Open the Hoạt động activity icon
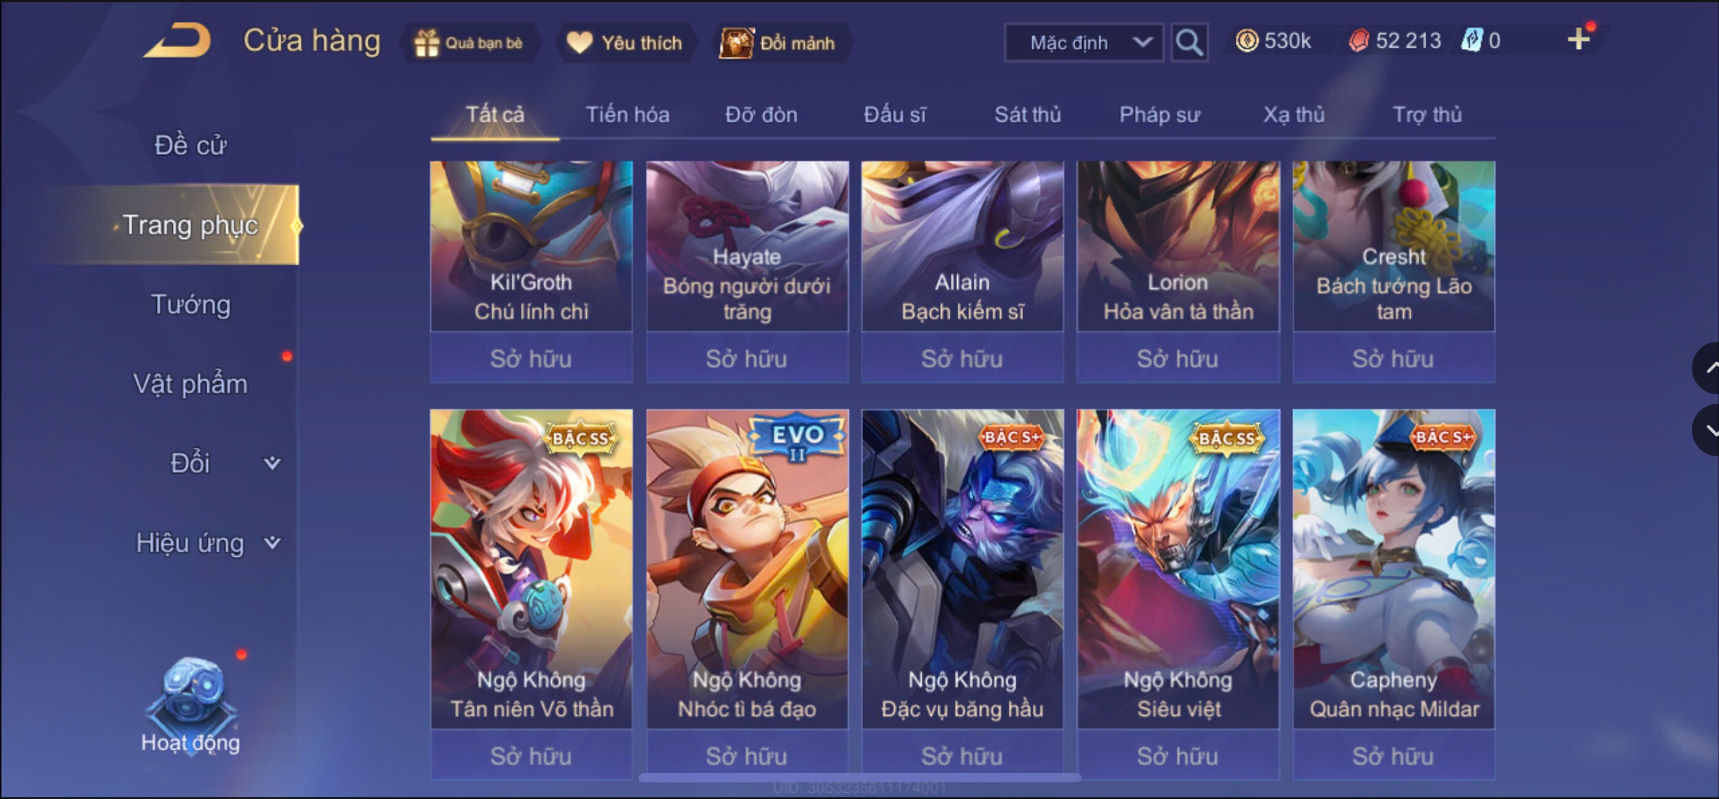The image size is (1719, 799). 190,705
